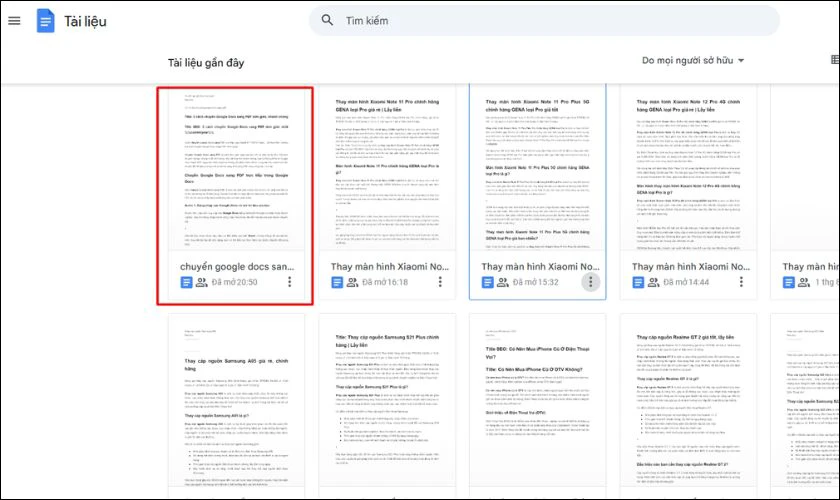Click shared people icon beside Đã mở 20:50
This screenshot has width=840, height=500.
pos(201,282)
